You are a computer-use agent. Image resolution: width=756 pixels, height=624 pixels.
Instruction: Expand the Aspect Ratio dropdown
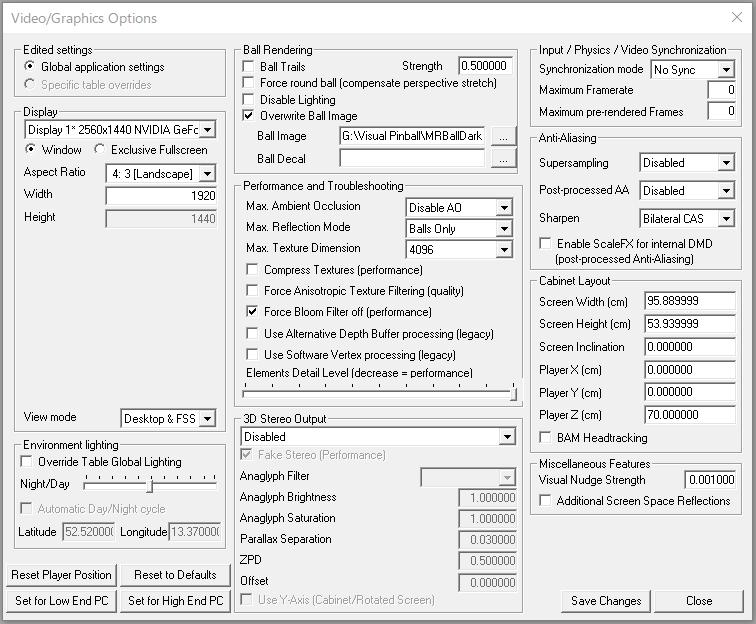click(x=160, y=173)
